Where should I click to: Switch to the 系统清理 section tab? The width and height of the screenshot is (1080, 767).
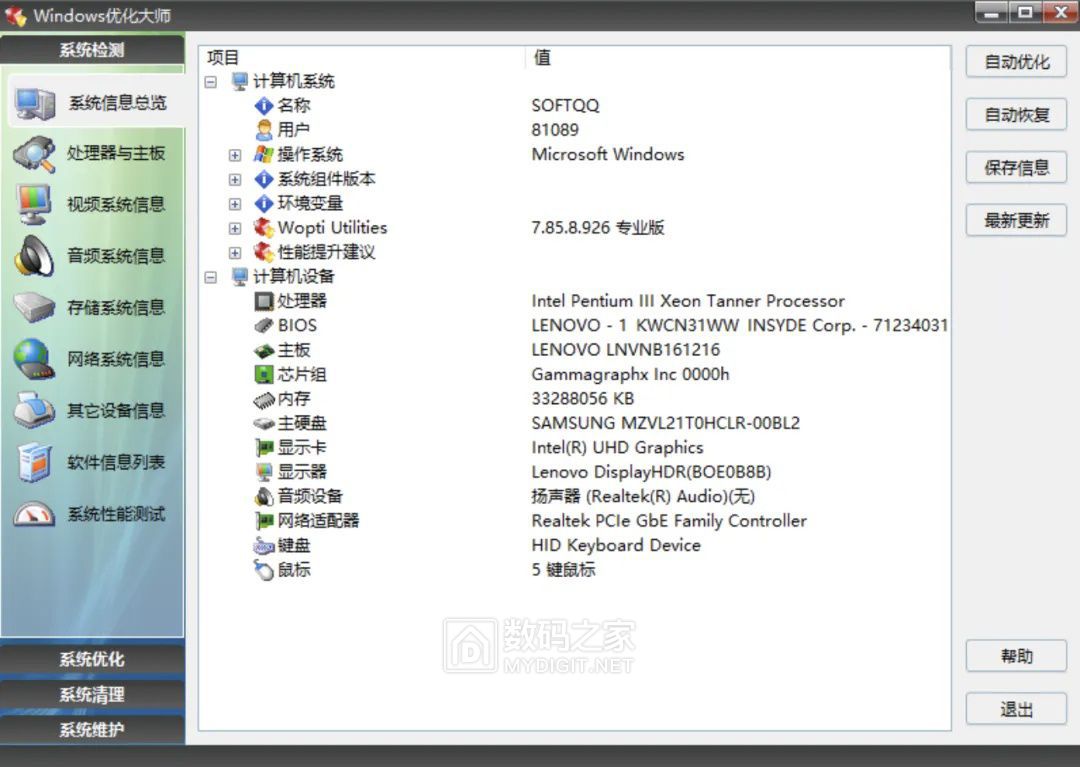click(92, 695)
